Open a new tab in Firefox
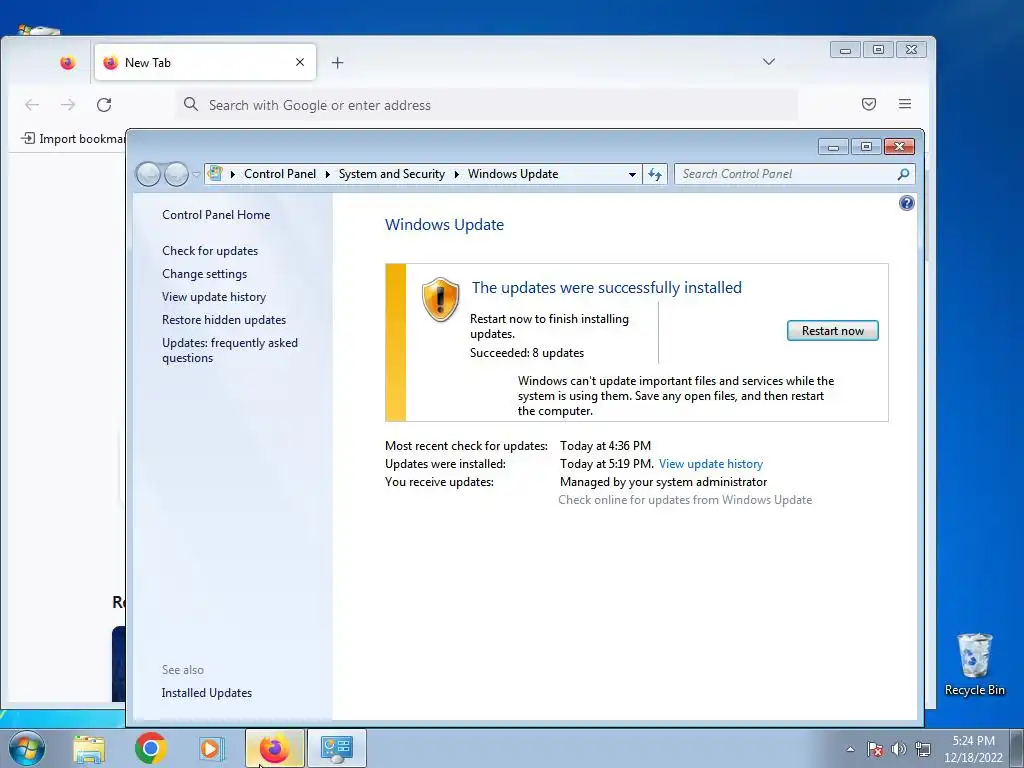 [x=337, y=63]
